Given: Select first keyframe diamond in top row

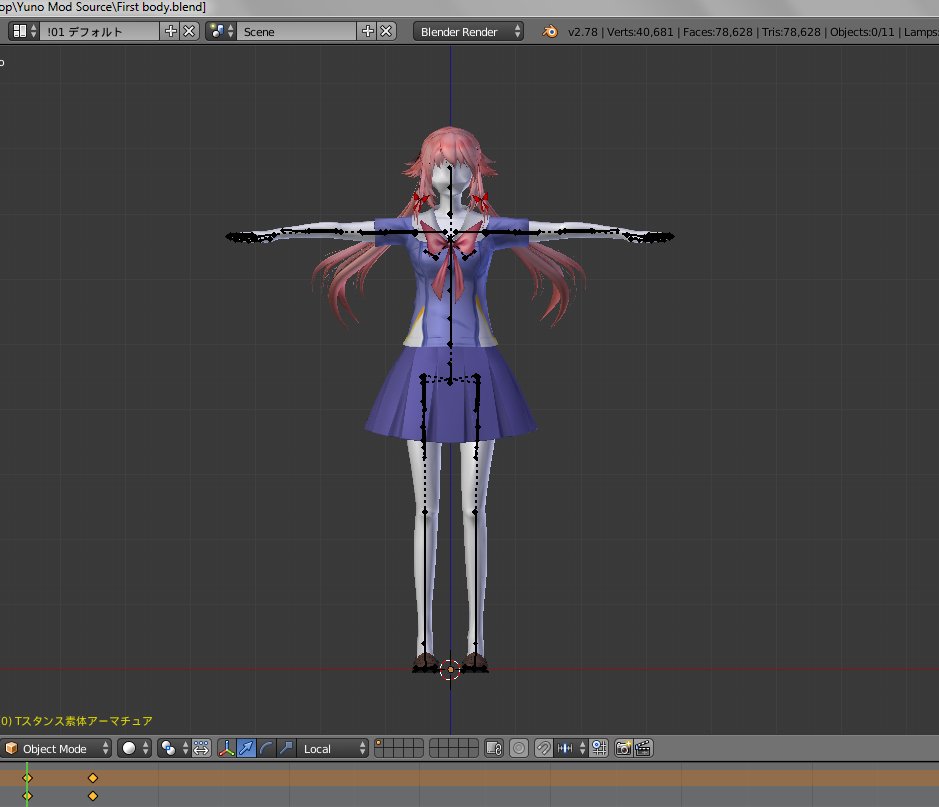Looking at the screenshot, I should (27, 778).
